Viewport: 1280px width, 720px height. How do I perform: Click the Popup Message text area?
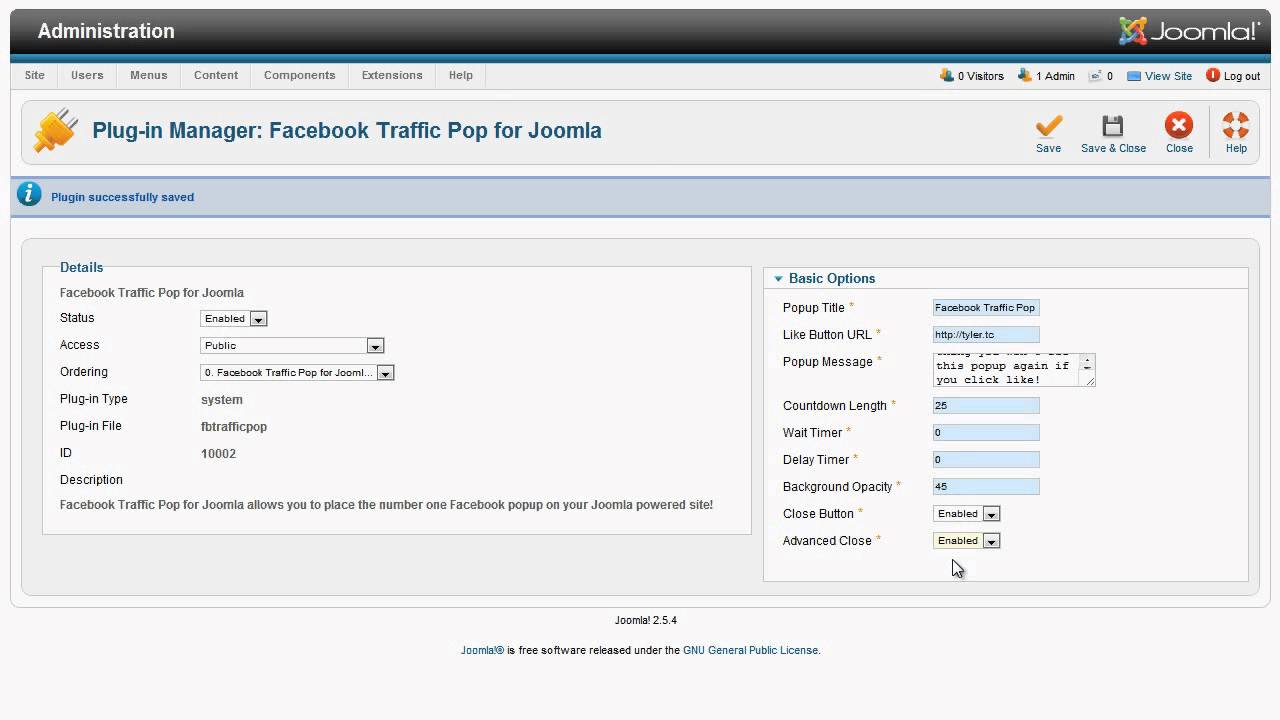pos(1014,369)
